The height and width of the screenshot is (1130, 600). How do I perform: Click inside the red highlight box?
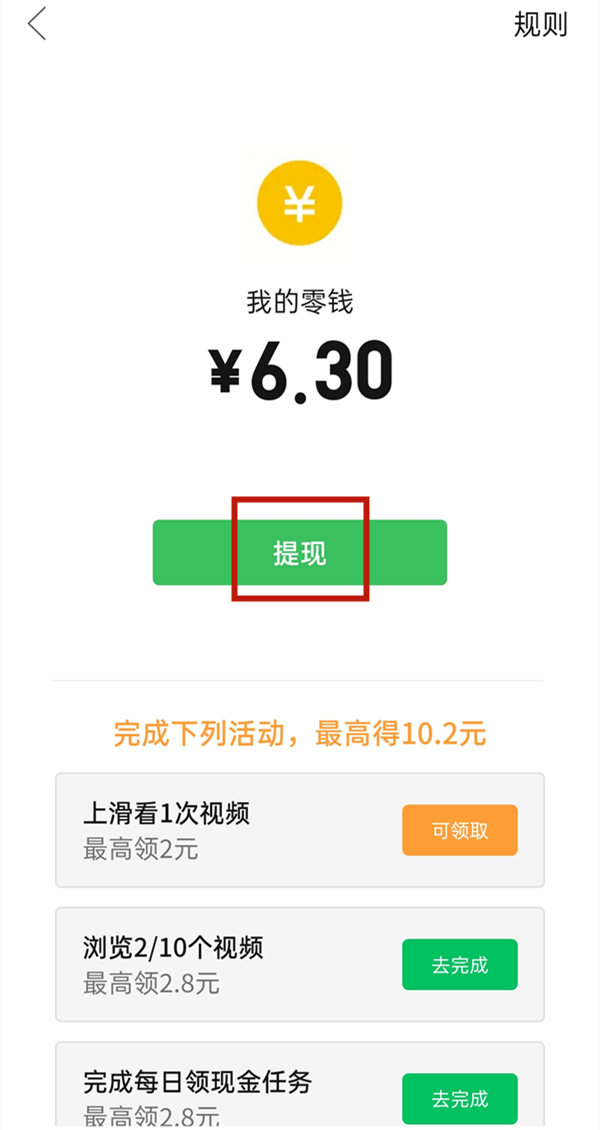pyautogui.click(x=299, y=548)
